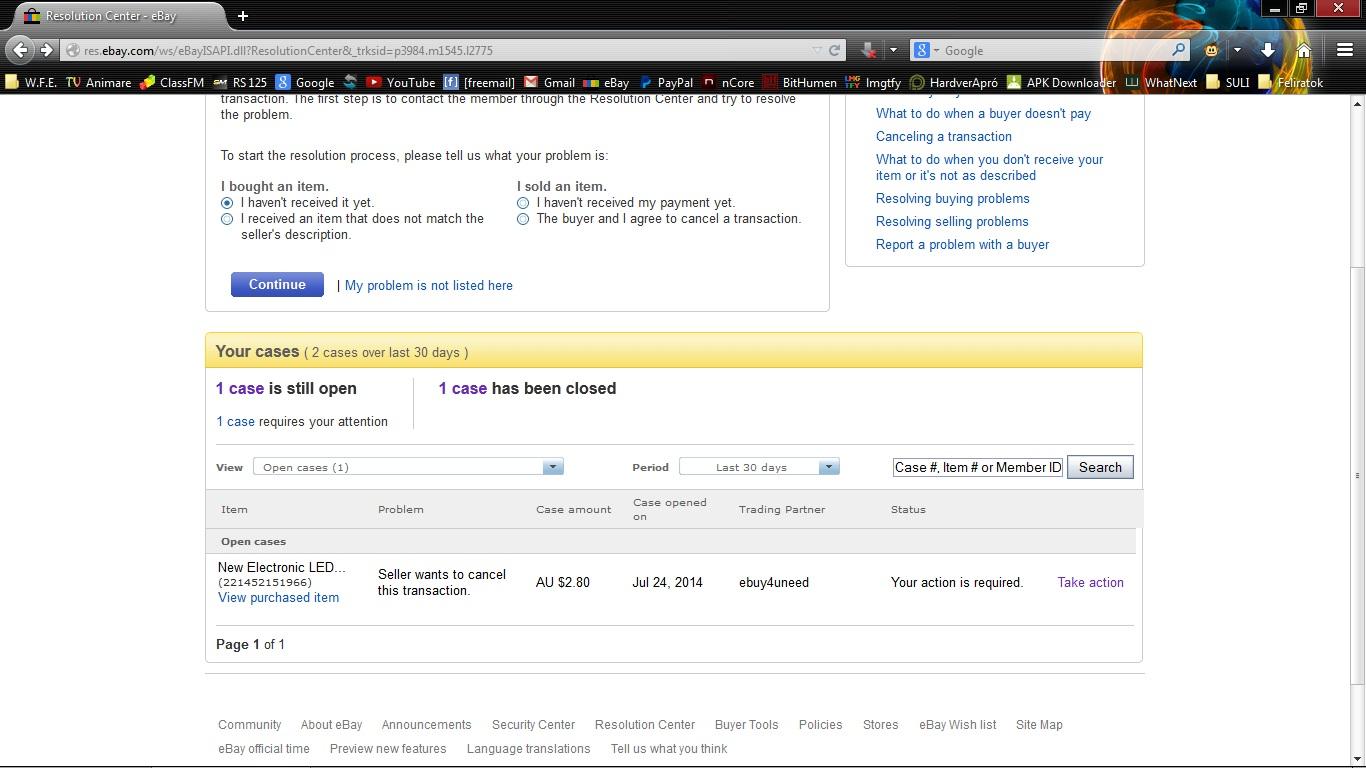Open the YouTube bookmark
Image resolution: width=1366 pixels, height=768 pixels.
[400, 82]
